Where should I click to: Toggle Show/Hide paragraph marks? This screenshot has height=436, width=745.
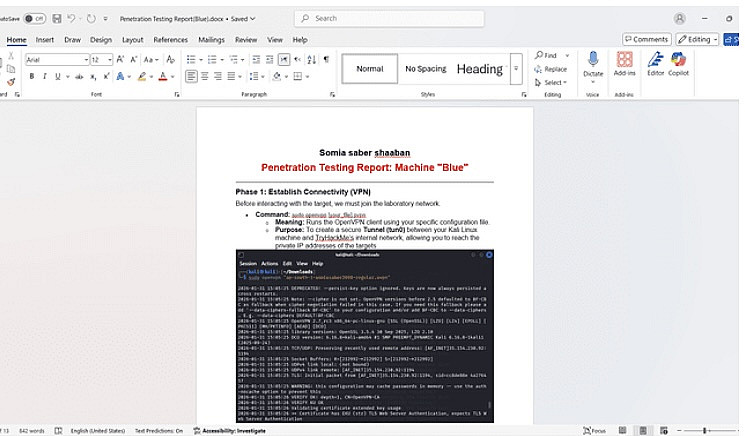click(x=326, y=59)
